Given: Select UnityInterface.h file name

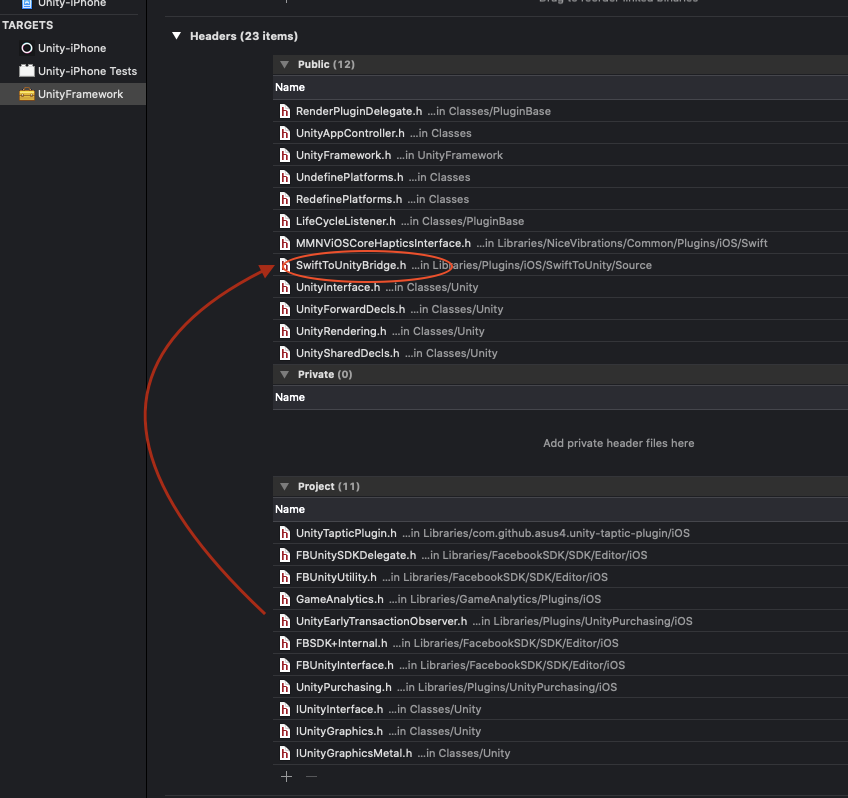Looking at the screenshot, I should (x=338, y=287).
